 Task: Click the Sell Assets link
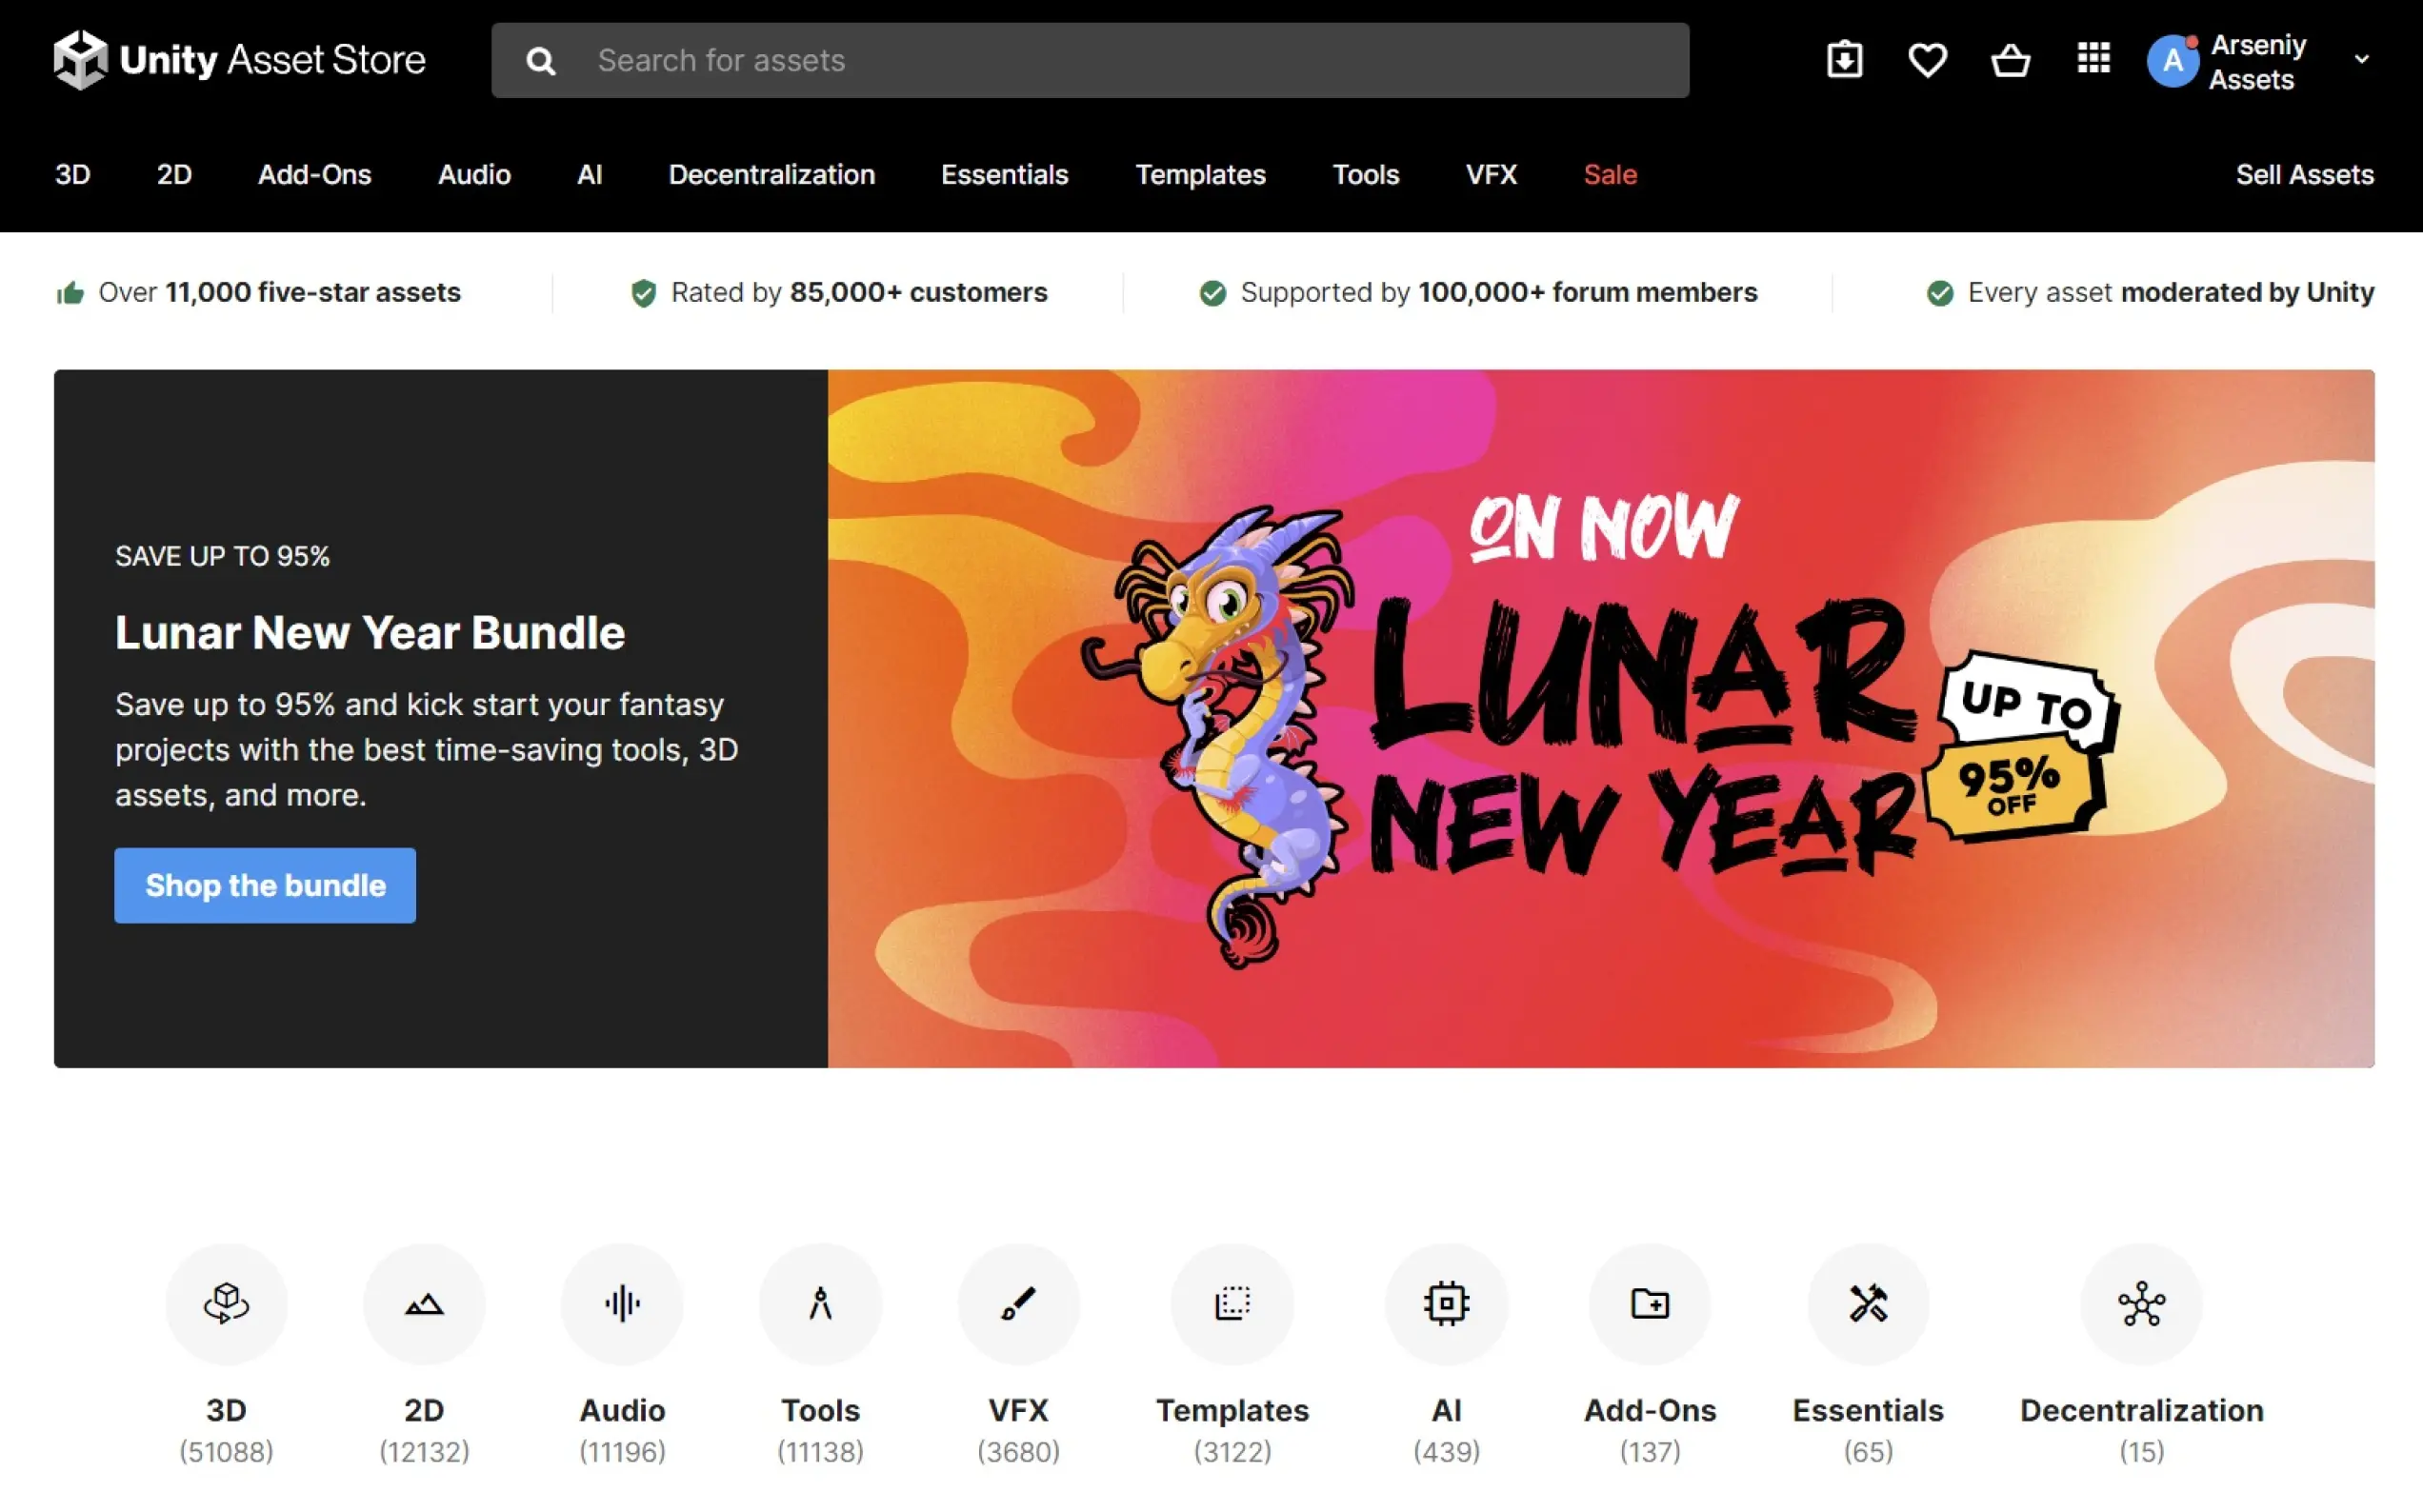tap(2304, 175)
